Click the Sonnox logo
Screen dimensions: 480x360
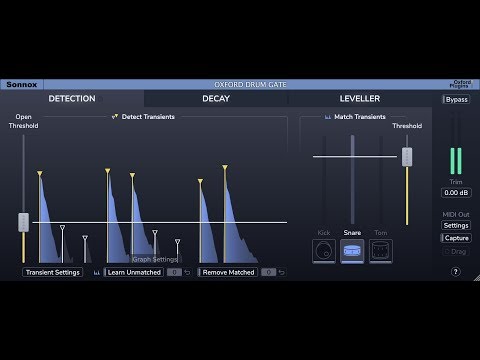(x=22, y=84)
